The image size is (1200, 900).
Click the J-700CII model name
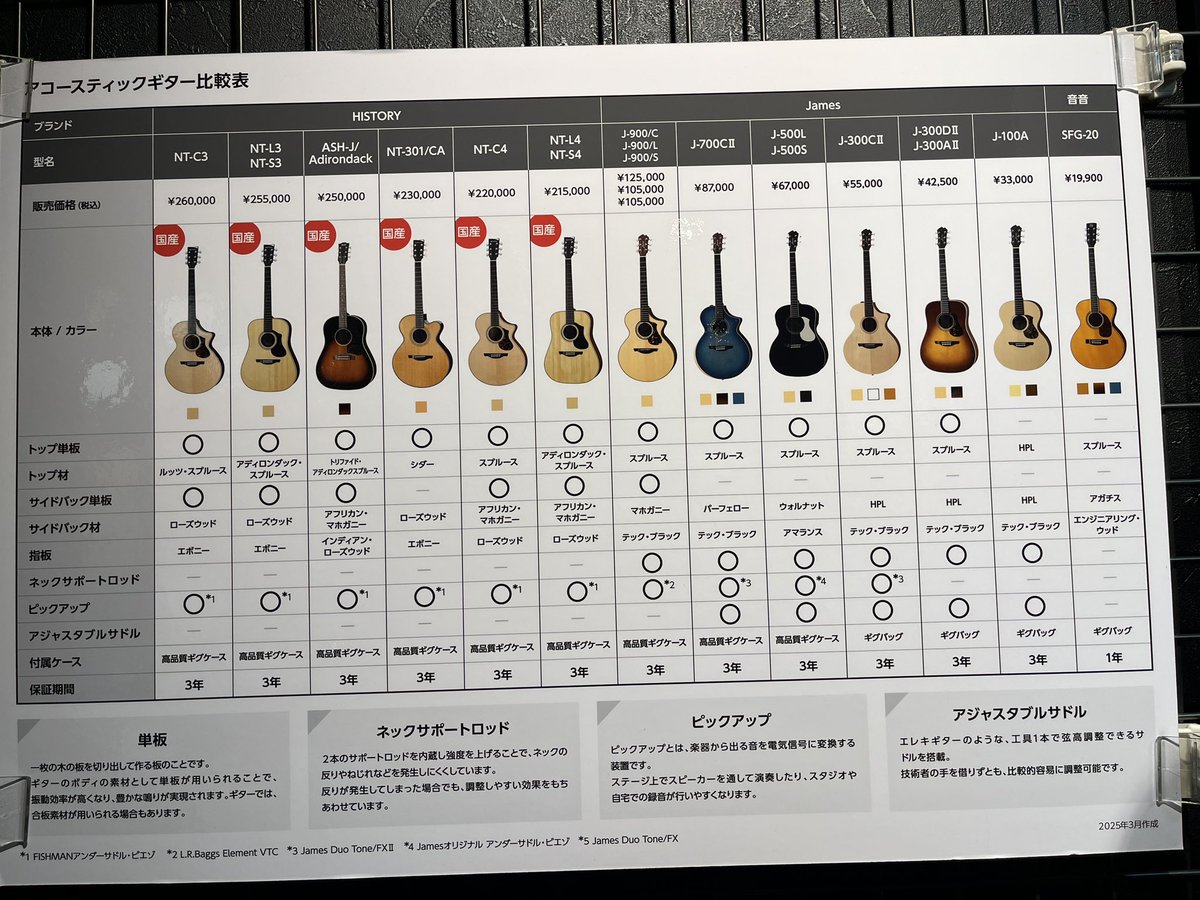click(x=711, y=142)
